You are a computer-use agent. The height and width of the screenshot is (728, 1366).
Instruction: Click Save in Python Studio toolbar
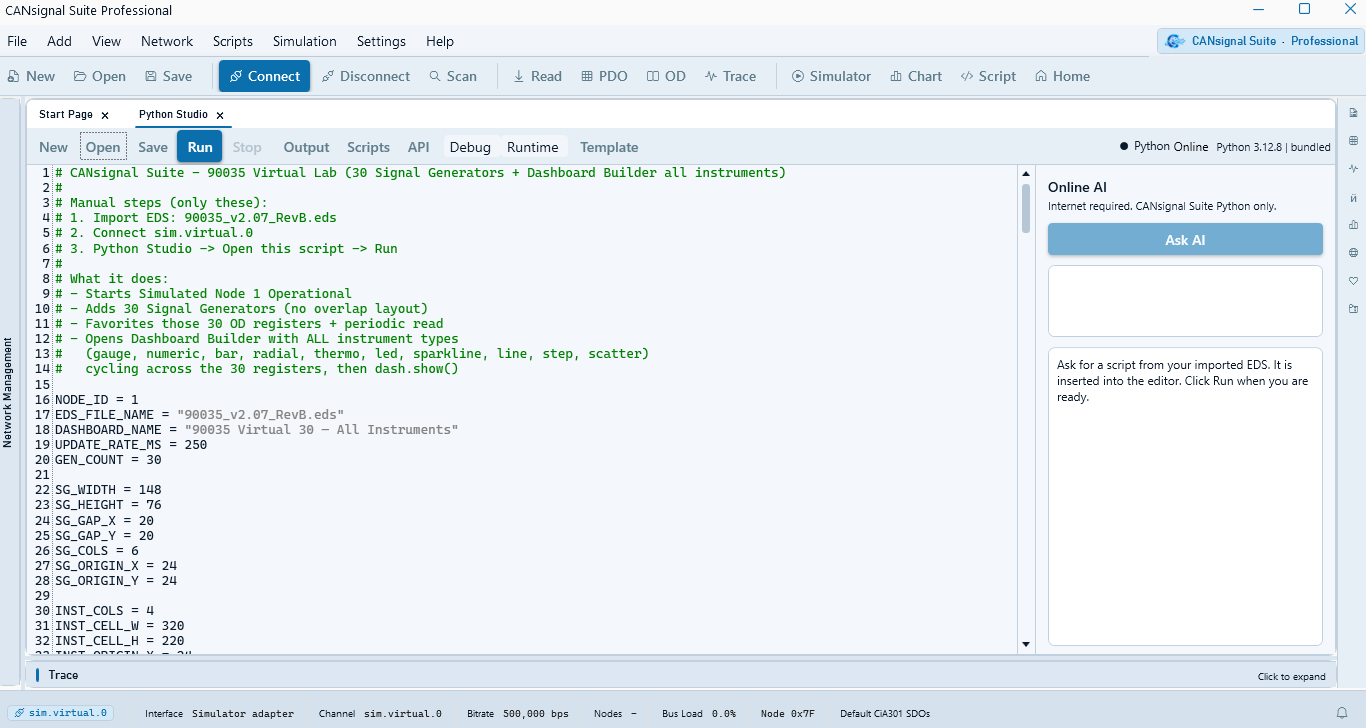point(153,147)
